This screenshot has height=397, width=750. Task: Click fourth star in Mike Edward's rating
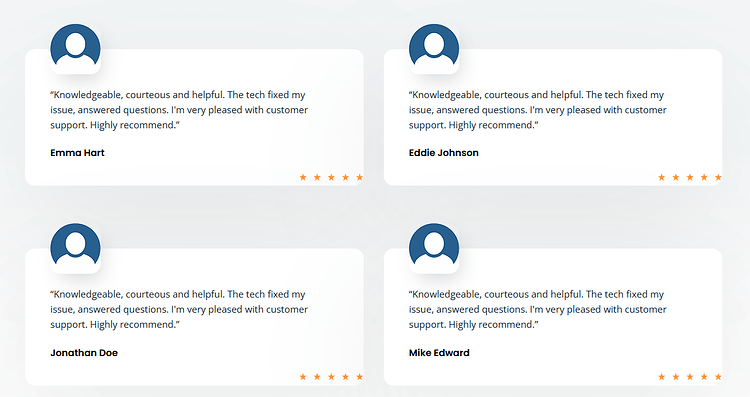[704, 377]
